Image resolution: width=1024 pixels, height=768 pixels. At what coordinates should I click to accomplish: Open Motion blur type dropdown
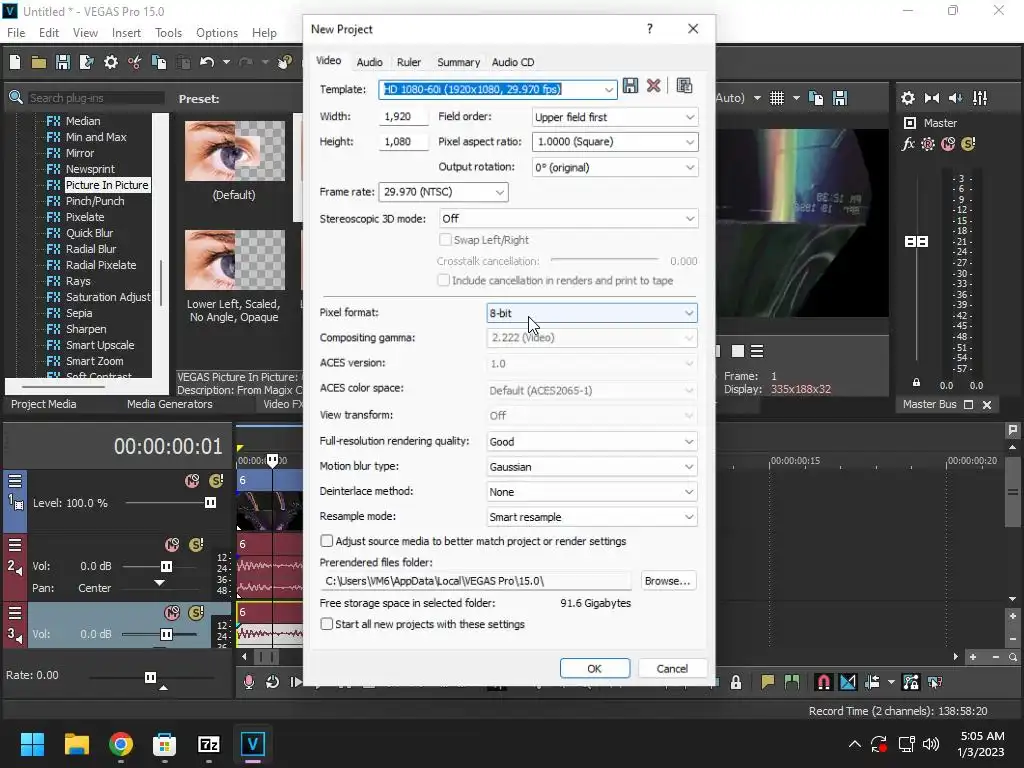pos(592,466)
